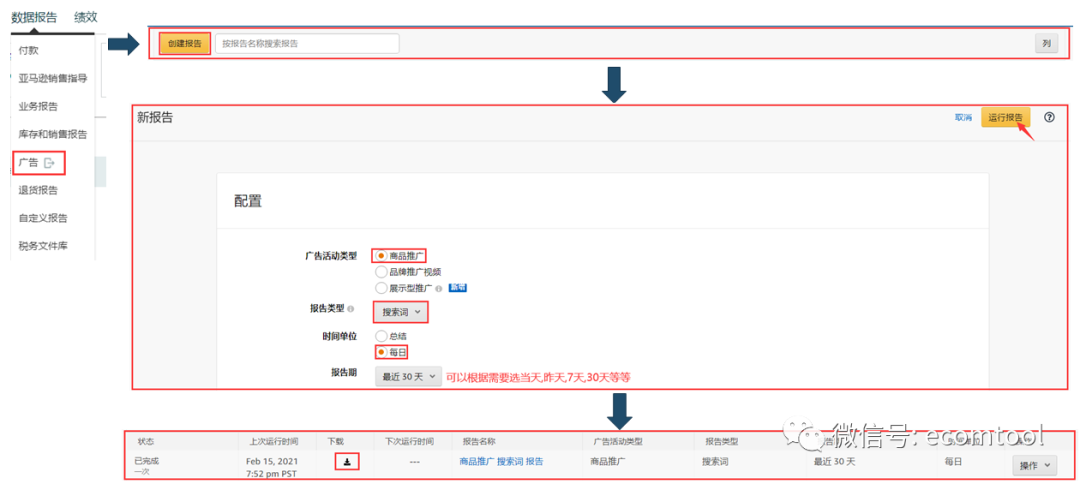Open the help question mark icon

(1050, 117)
